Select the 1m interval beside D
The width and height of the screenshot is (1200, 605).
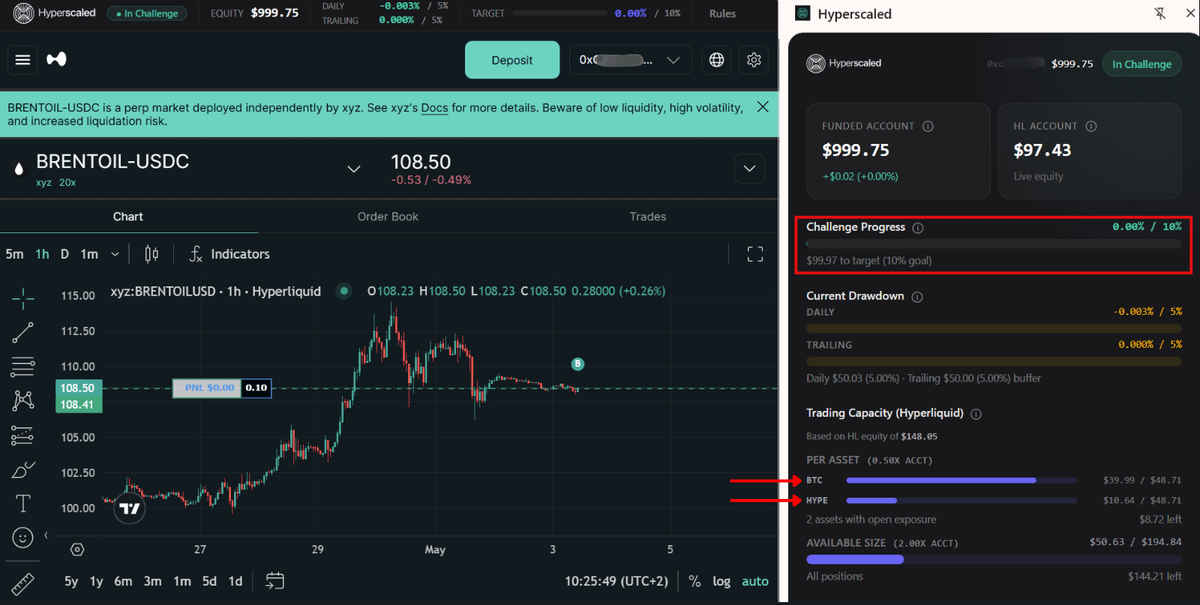(x=89, y=254)
